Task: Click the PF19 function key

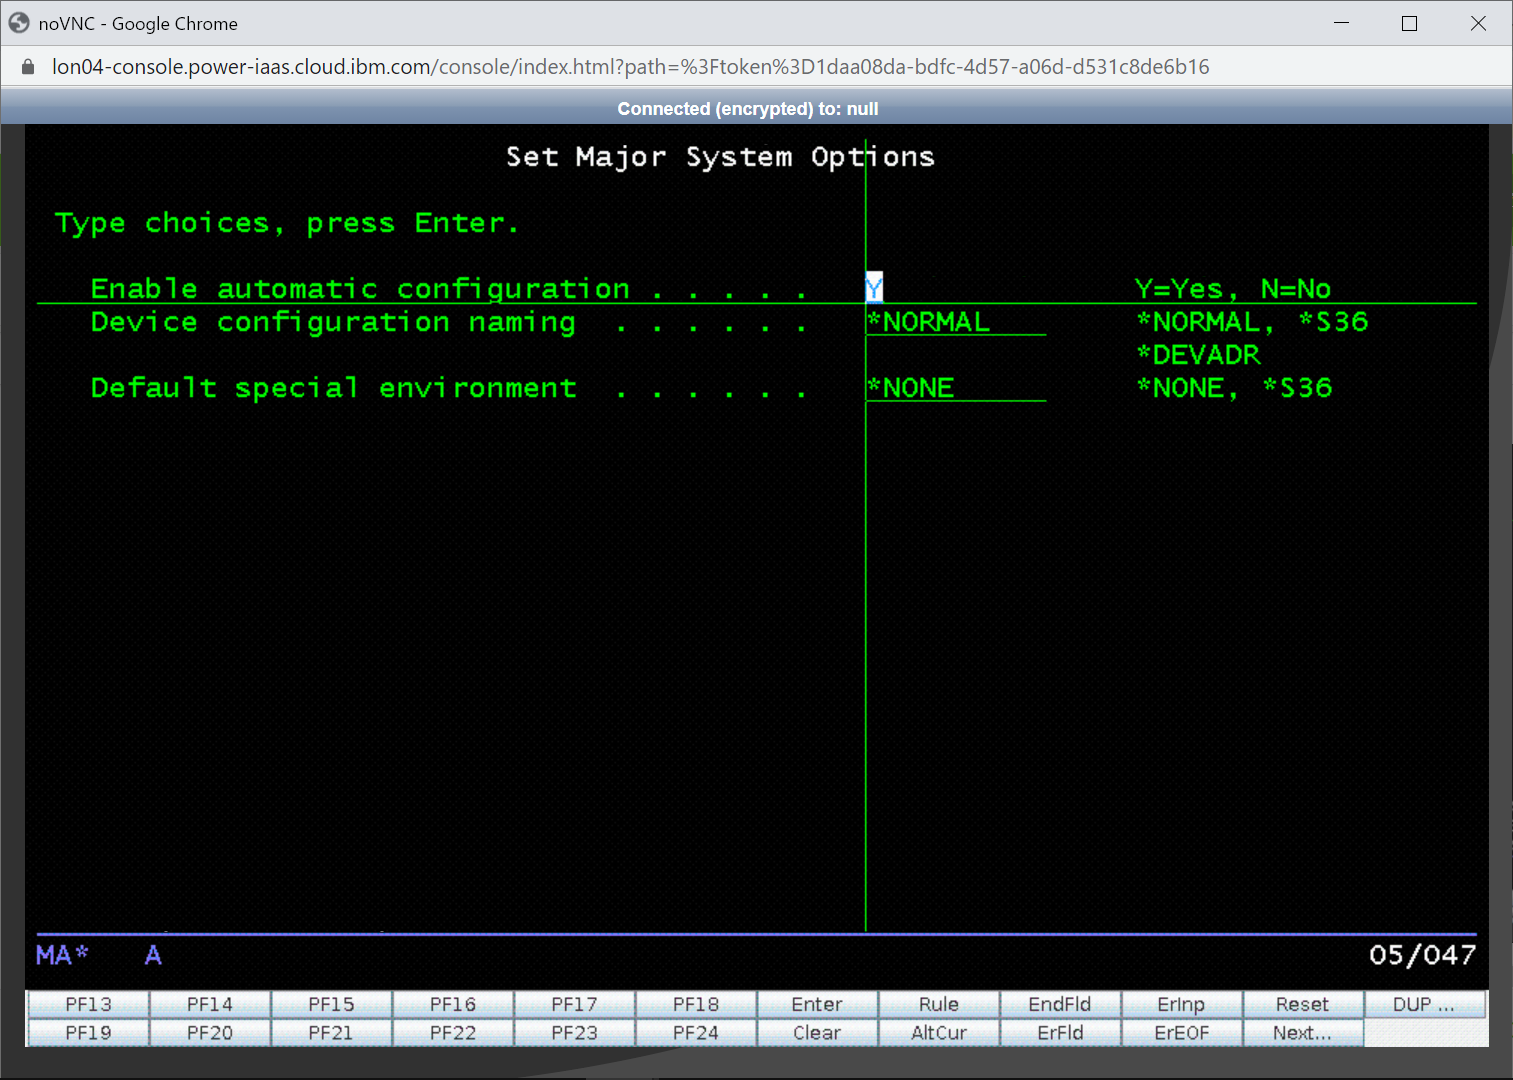Action: [88, 1033]
